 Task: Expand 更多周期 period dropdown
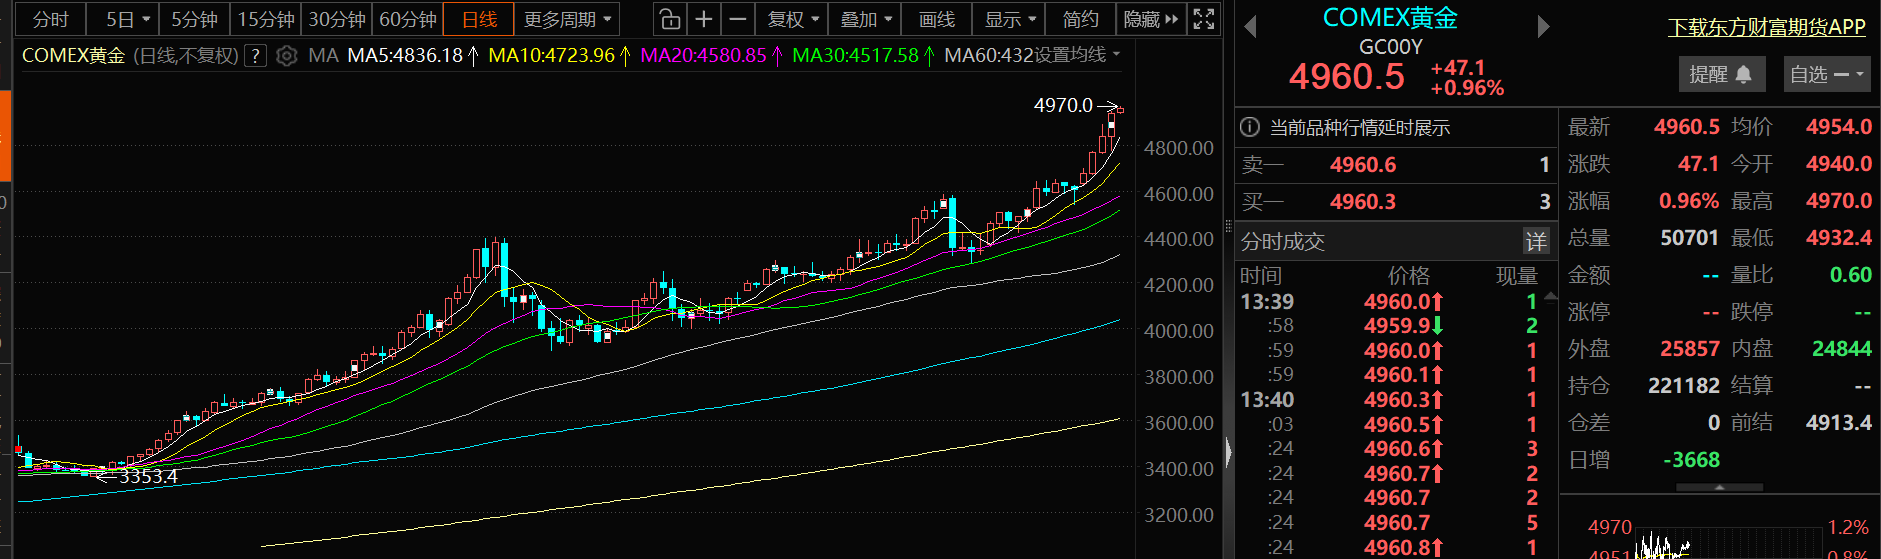click(x=567, y=19)
